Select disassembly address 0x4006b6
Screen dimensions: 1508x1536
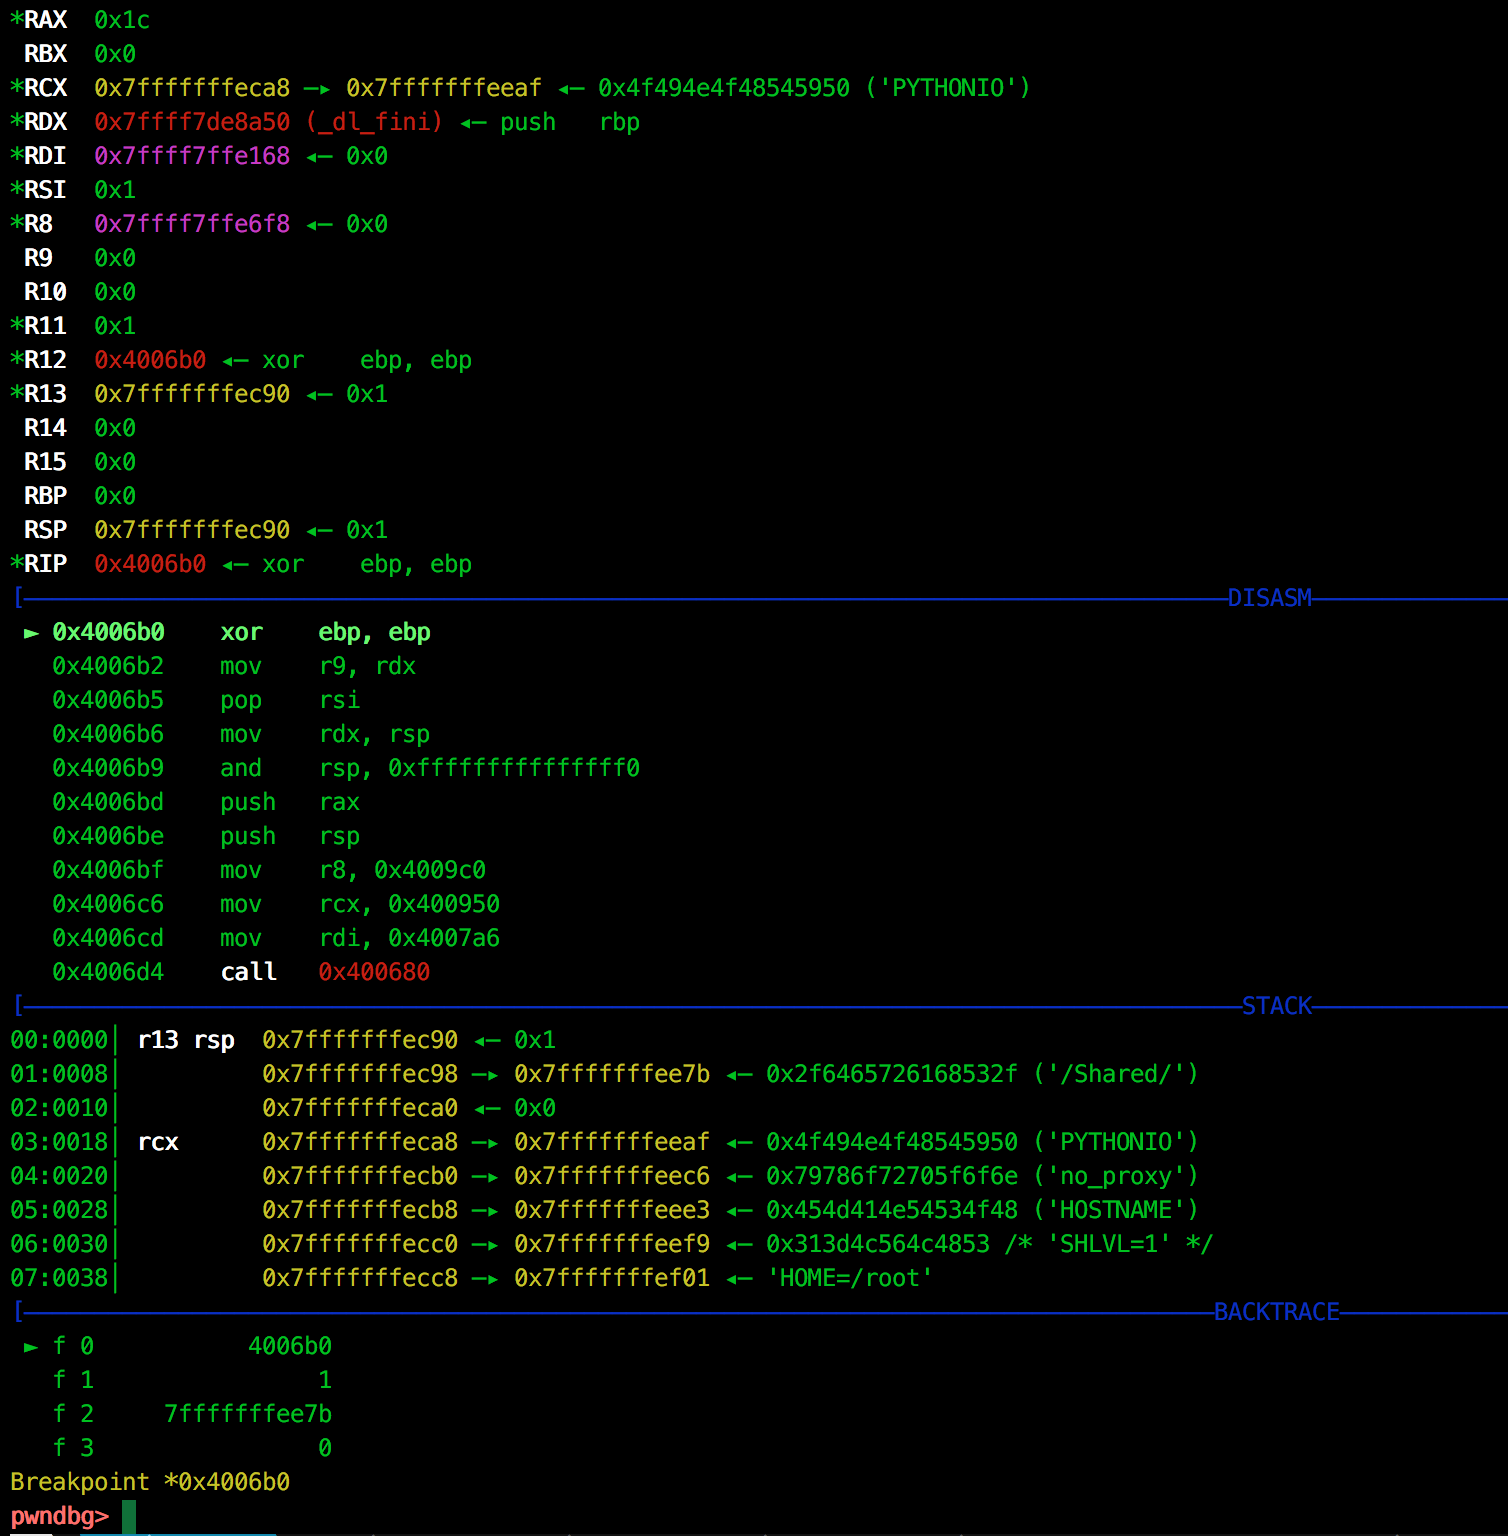point(108,734)
